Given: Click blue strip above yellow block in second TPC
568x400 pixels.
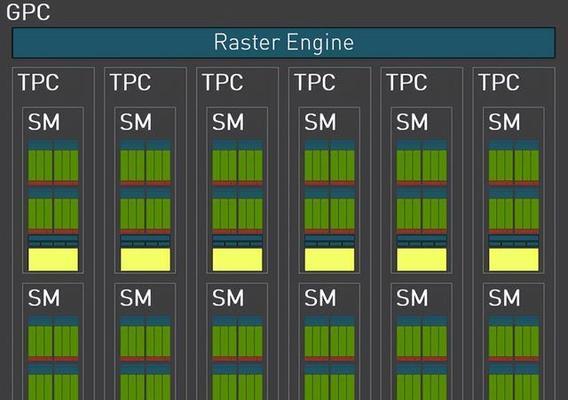Looking at the screenshot, I should [145, 241].
